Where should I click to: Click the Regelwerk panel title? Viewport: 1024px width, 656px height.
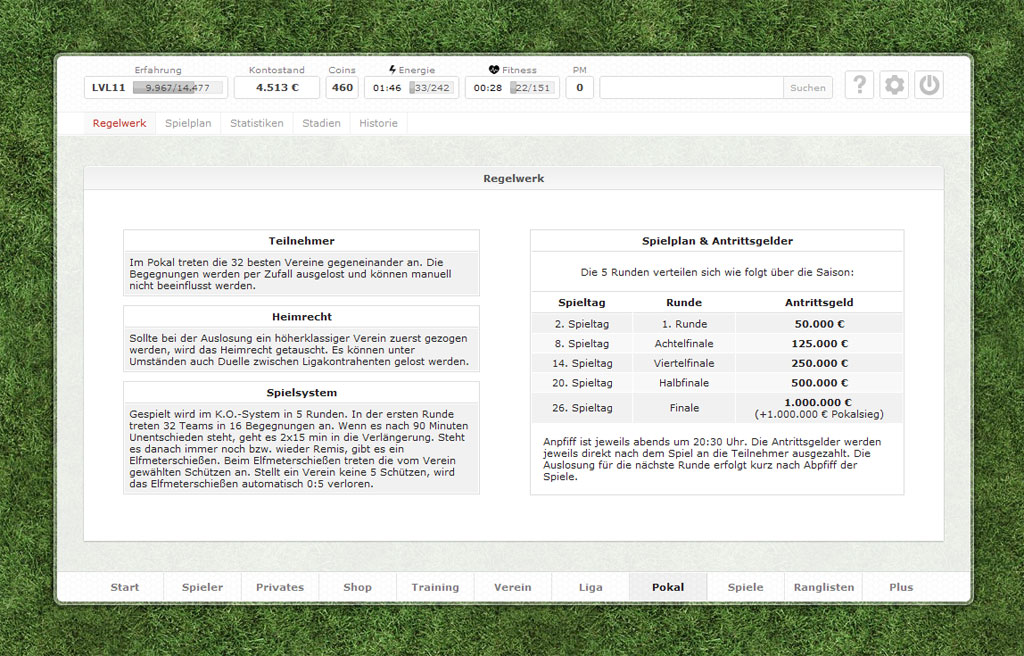click(x=513, y=178)
